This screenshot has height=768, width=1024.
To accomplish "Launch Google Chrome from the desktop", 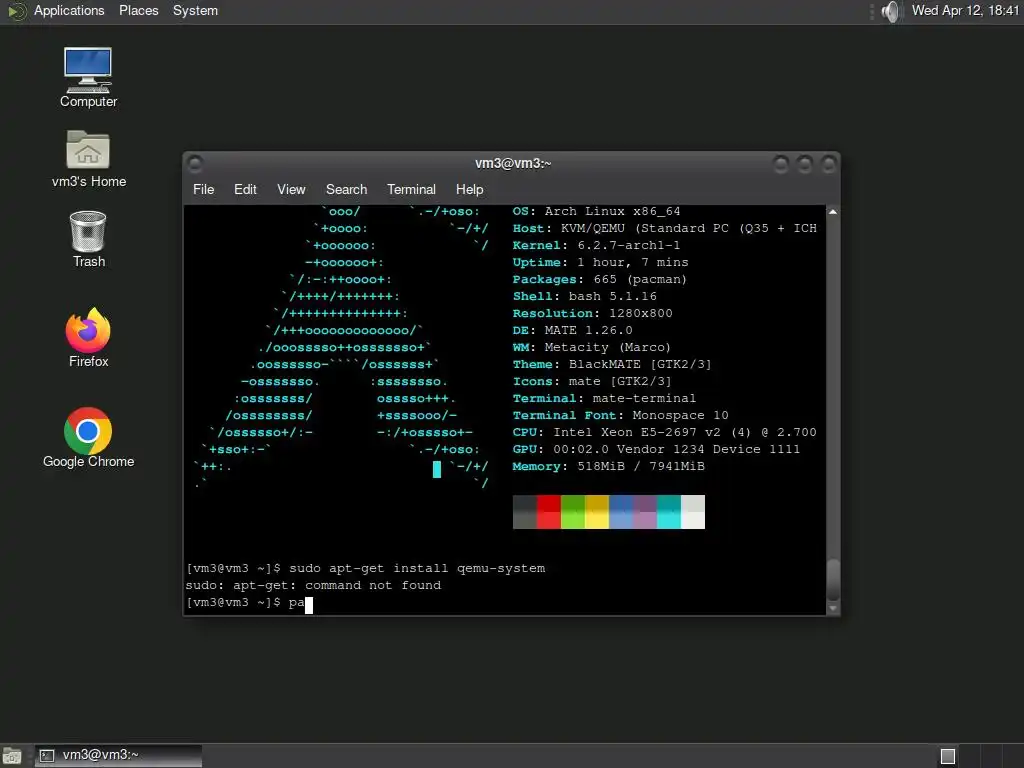I will coord(88,438).
